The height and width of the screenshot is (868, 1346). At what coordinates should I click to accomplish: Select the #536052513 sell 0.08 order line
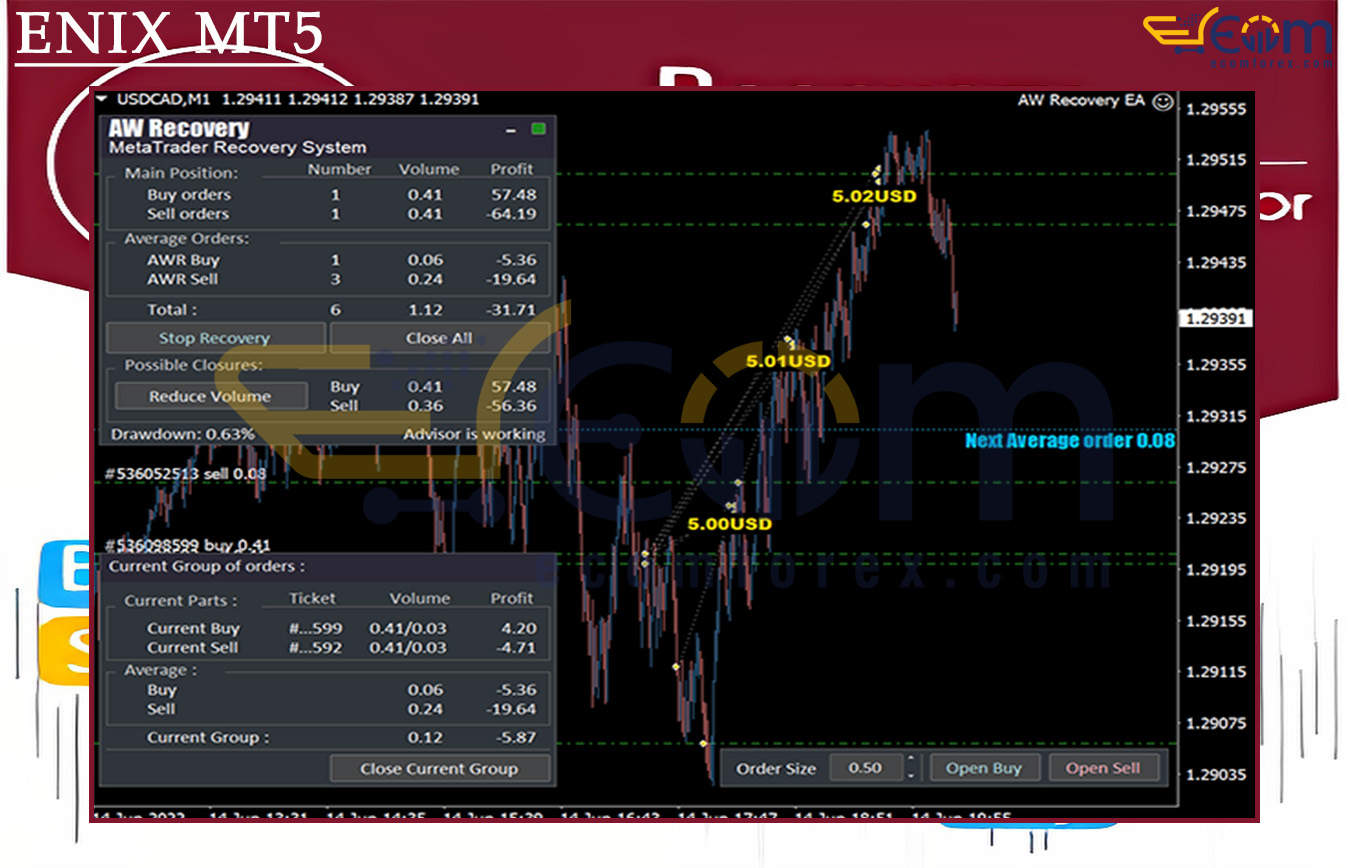[186, 474]
